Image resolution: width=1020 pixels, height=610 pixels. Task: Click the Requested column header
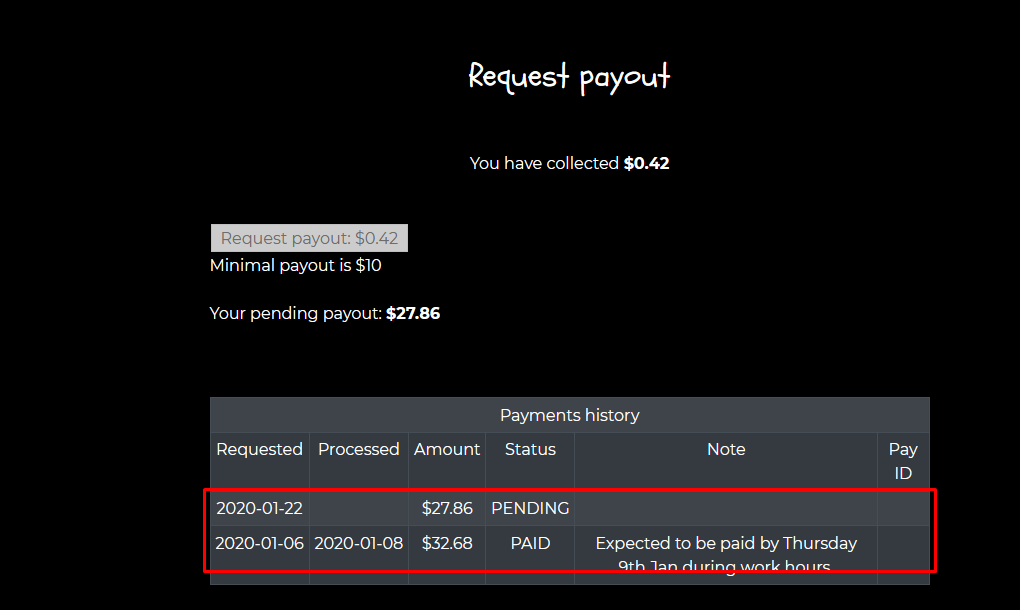[x=259, y=449]
